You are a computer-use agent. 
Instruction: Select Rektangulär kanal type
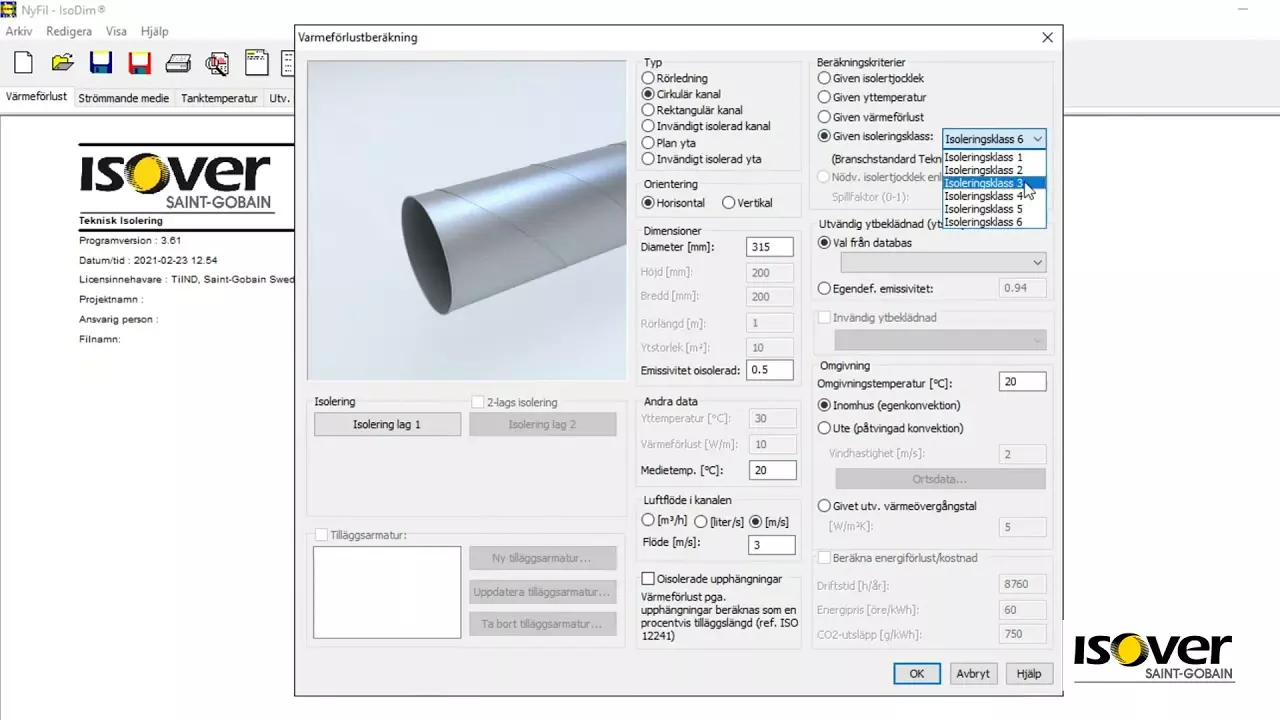pos(692,110)
